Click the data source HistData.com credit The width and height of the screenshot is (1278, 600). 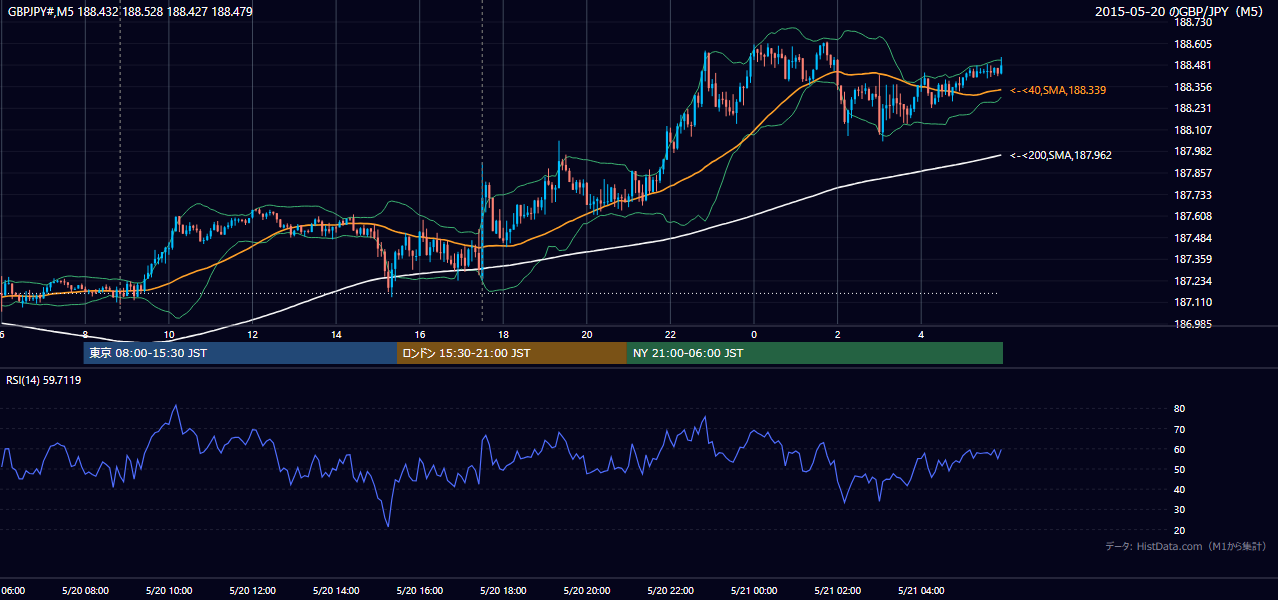coord(1186,546)
